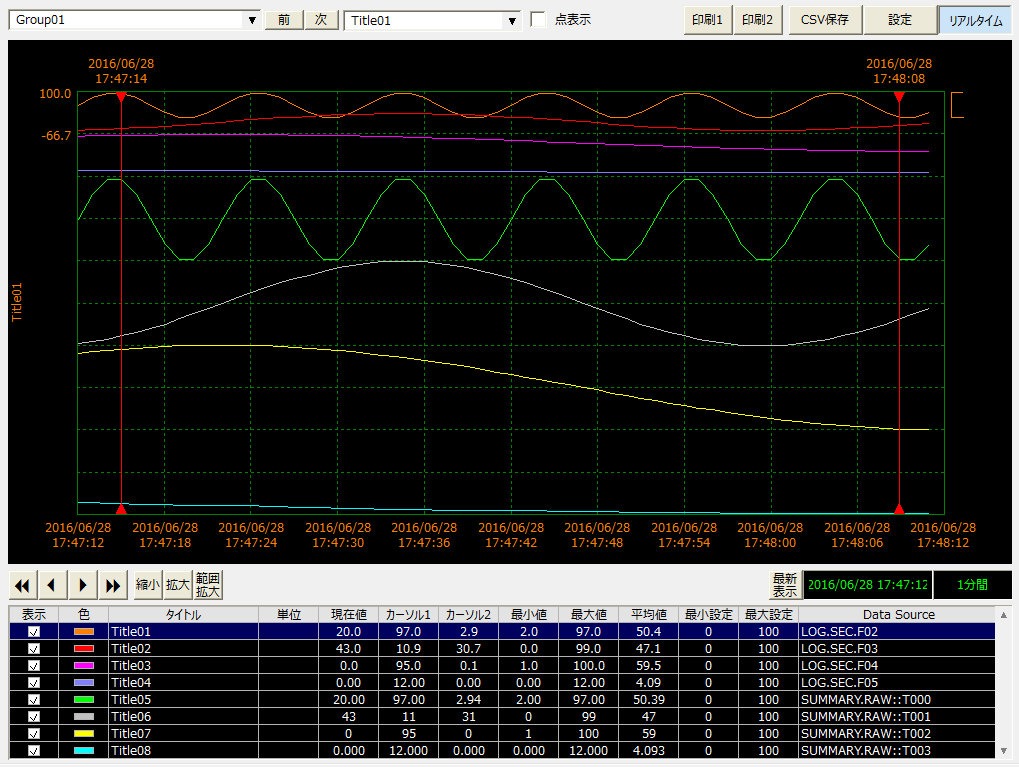
Task: Open the 1分間 time span selector
Action: click(972, 585)
